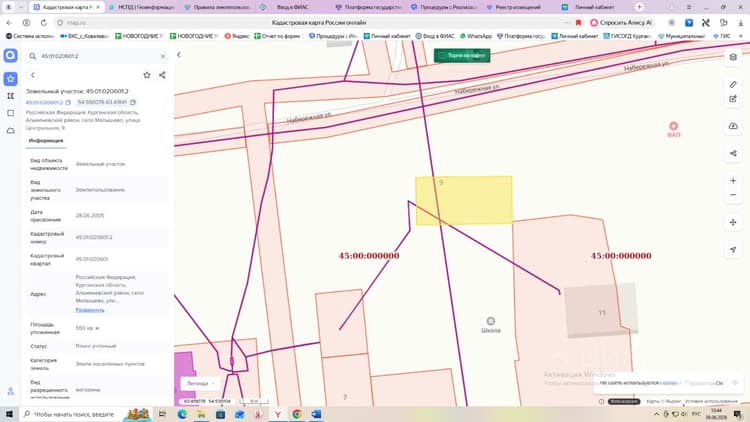Open the ГИСОГД Курган bookmark
Screen dimensions: 750x422
627,36
